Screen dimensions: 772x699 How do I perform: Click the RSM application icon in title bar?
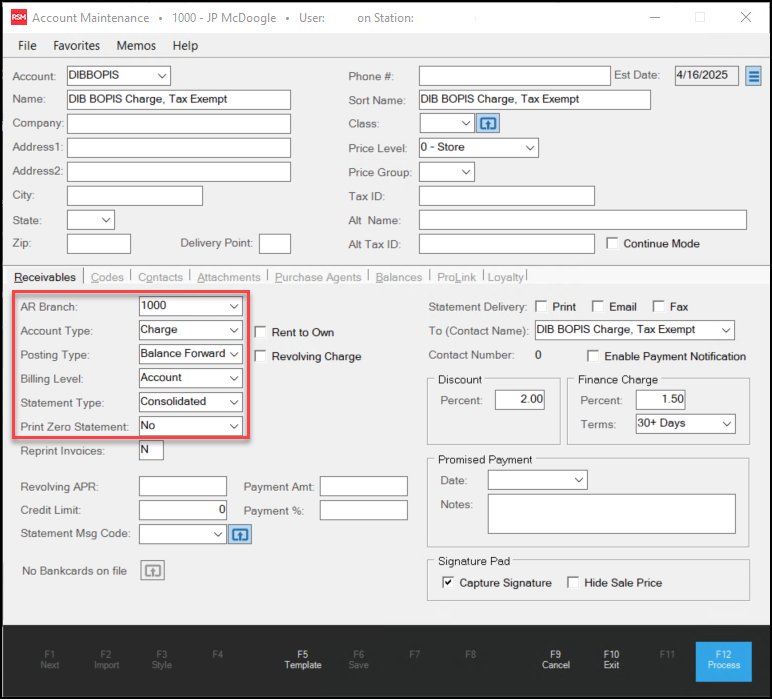19,18
